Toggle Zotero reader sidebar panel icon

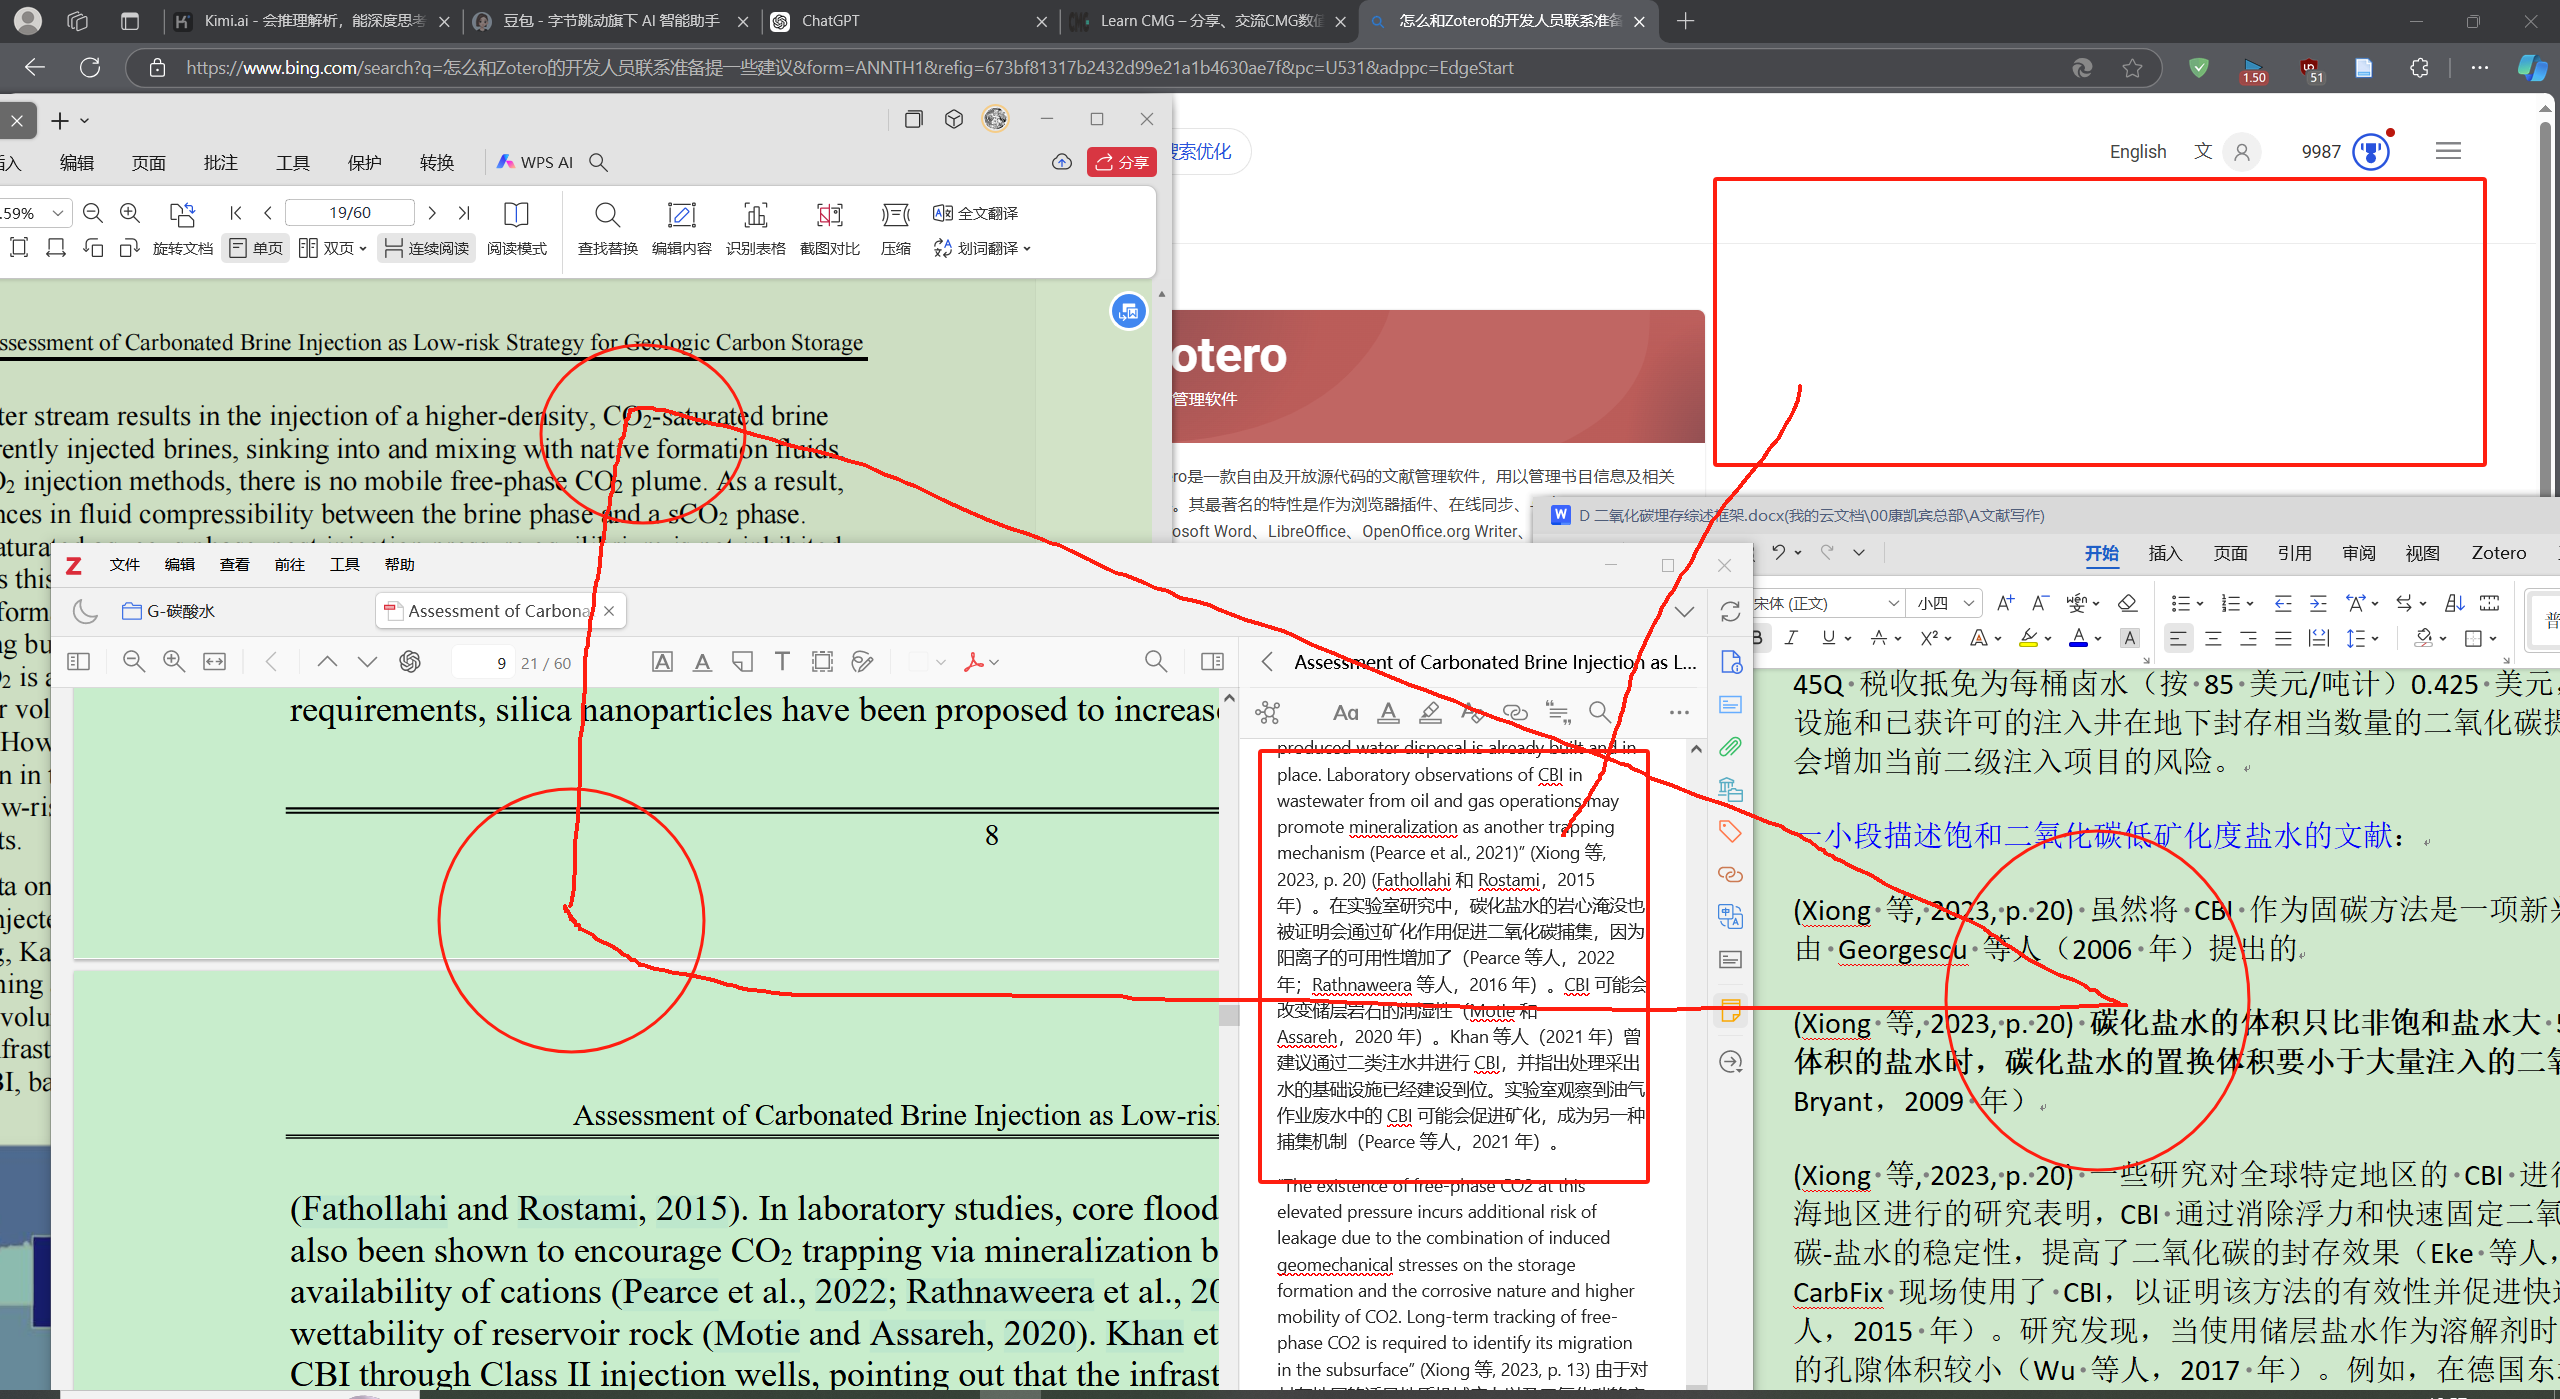tap(78, 662)
